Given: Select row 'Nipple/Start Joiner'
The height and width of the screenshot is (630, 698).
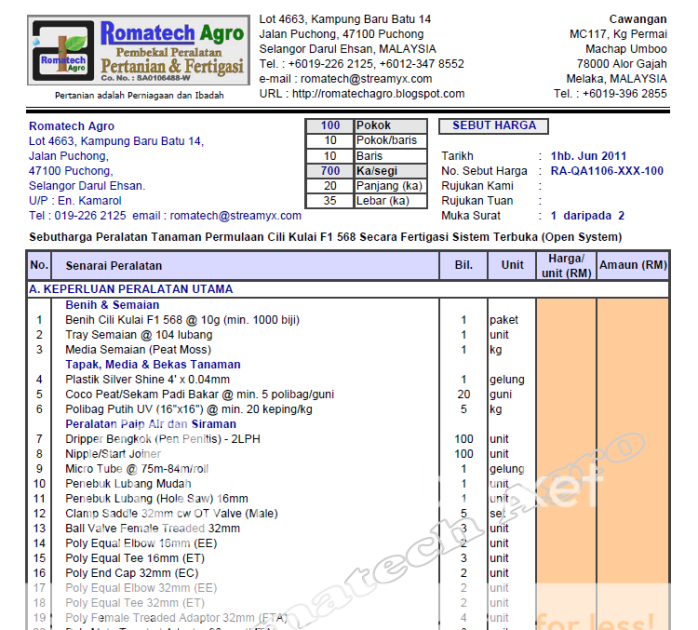Looking at the screenshot, I should (x=348, y=454).
